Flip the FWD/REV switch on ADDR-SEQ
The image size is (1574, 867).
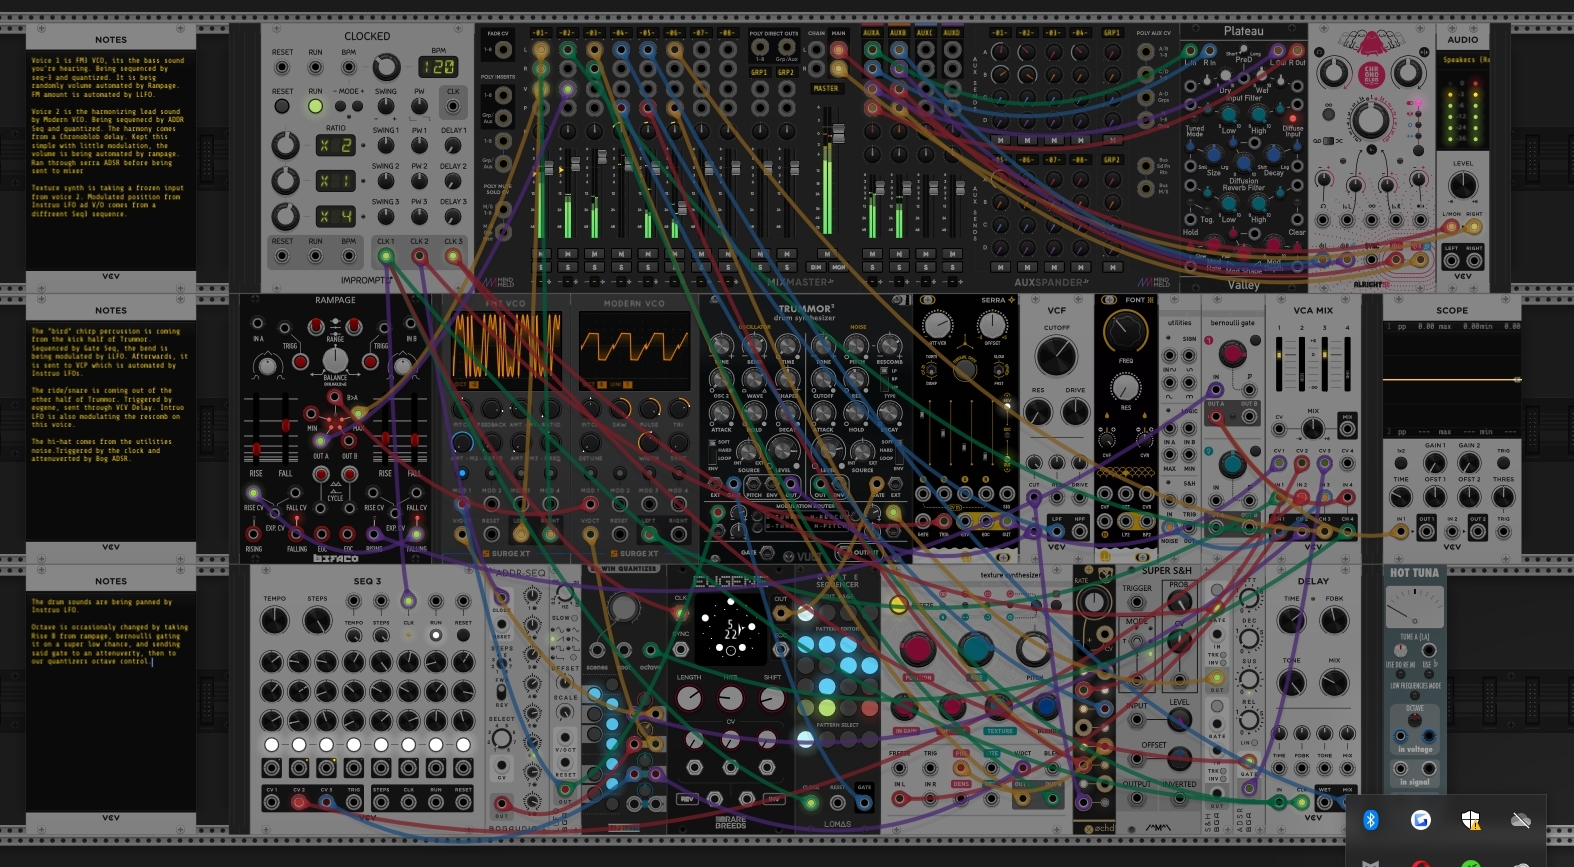(x=502, y=691)
